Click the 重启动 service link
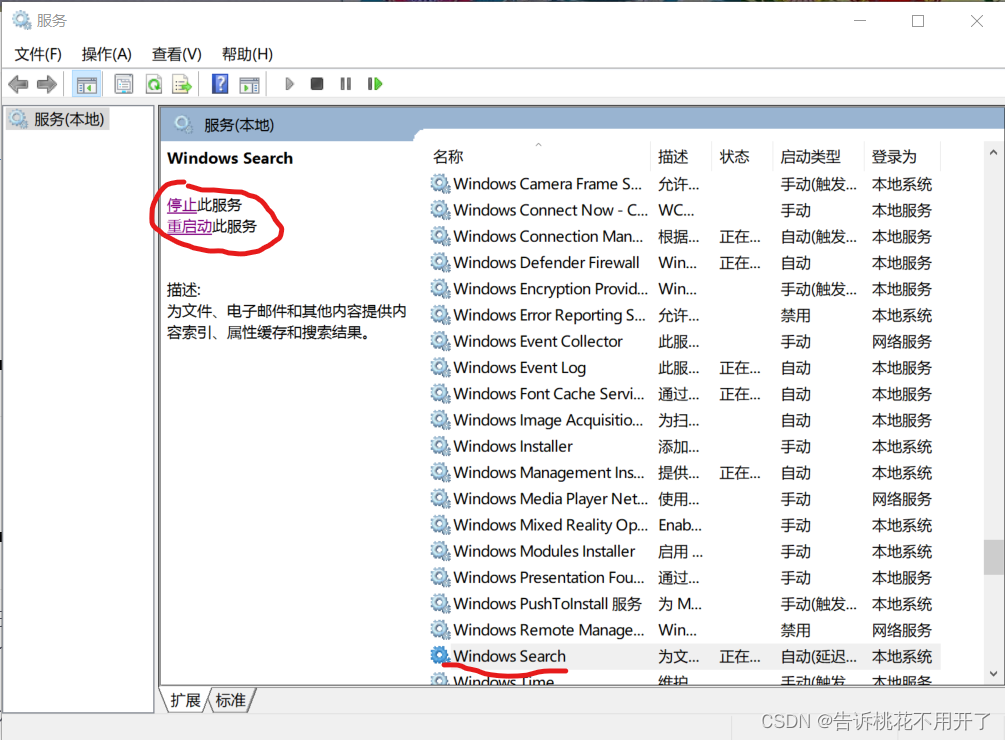Screen dimensions: 1005x740 coord(189,226)
